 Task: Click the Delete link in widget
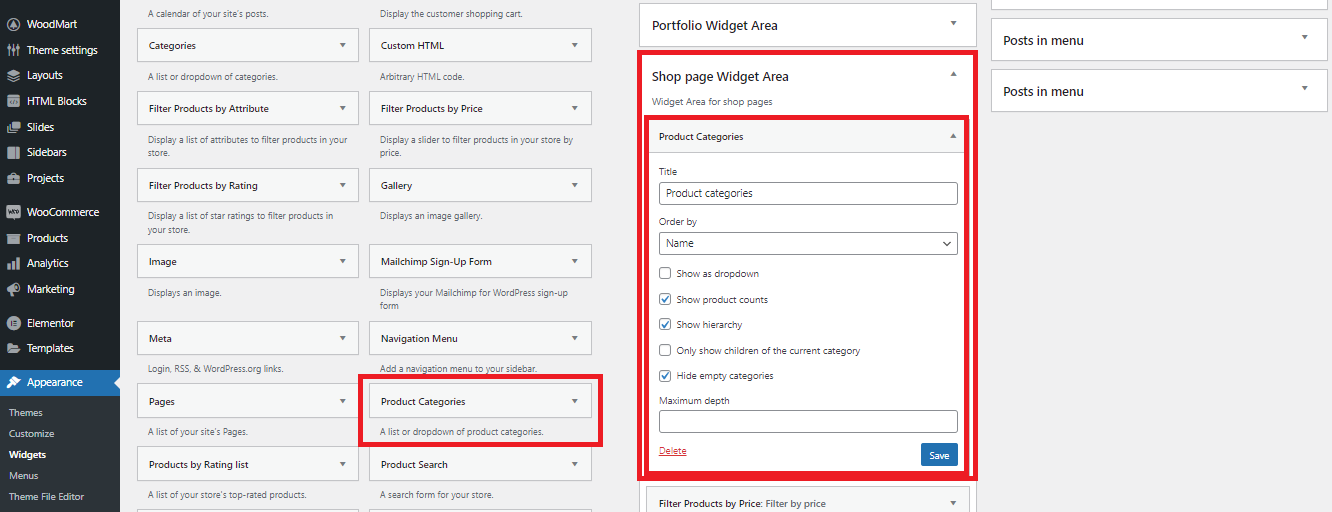tap(673, 451)
